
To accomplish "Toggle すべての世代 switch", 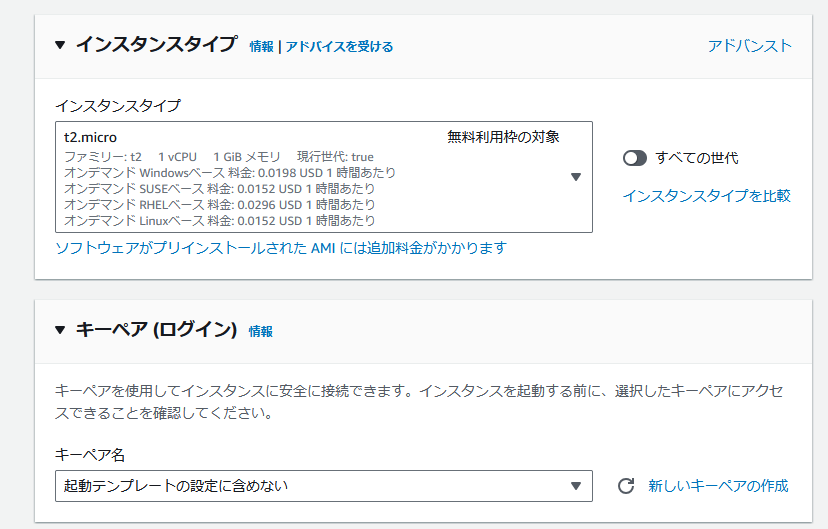I will (x=635, y=158).
